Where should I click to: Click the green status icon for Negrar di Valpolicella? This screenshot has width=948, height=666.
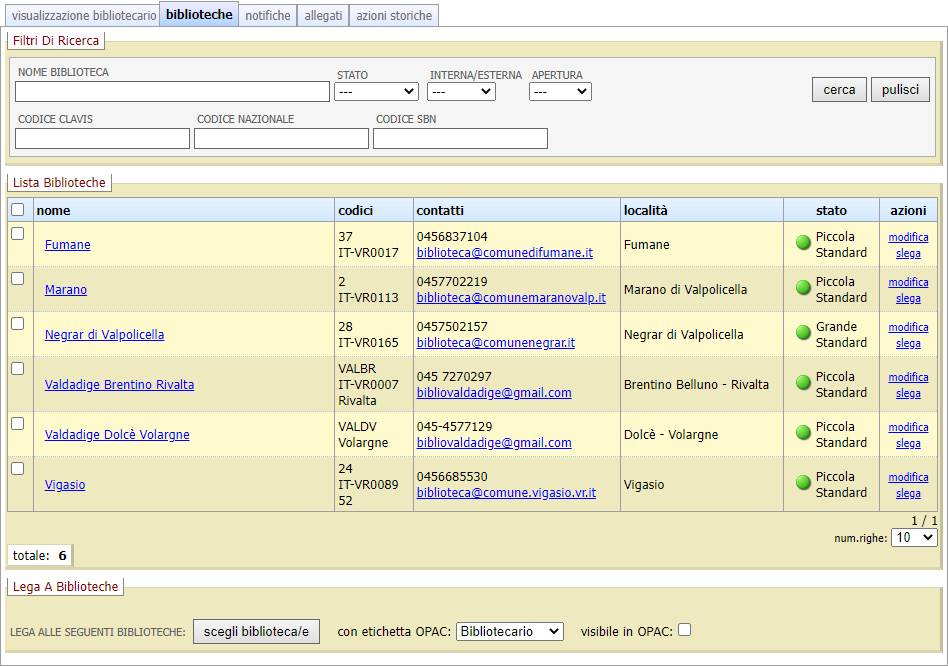[803, 332]
